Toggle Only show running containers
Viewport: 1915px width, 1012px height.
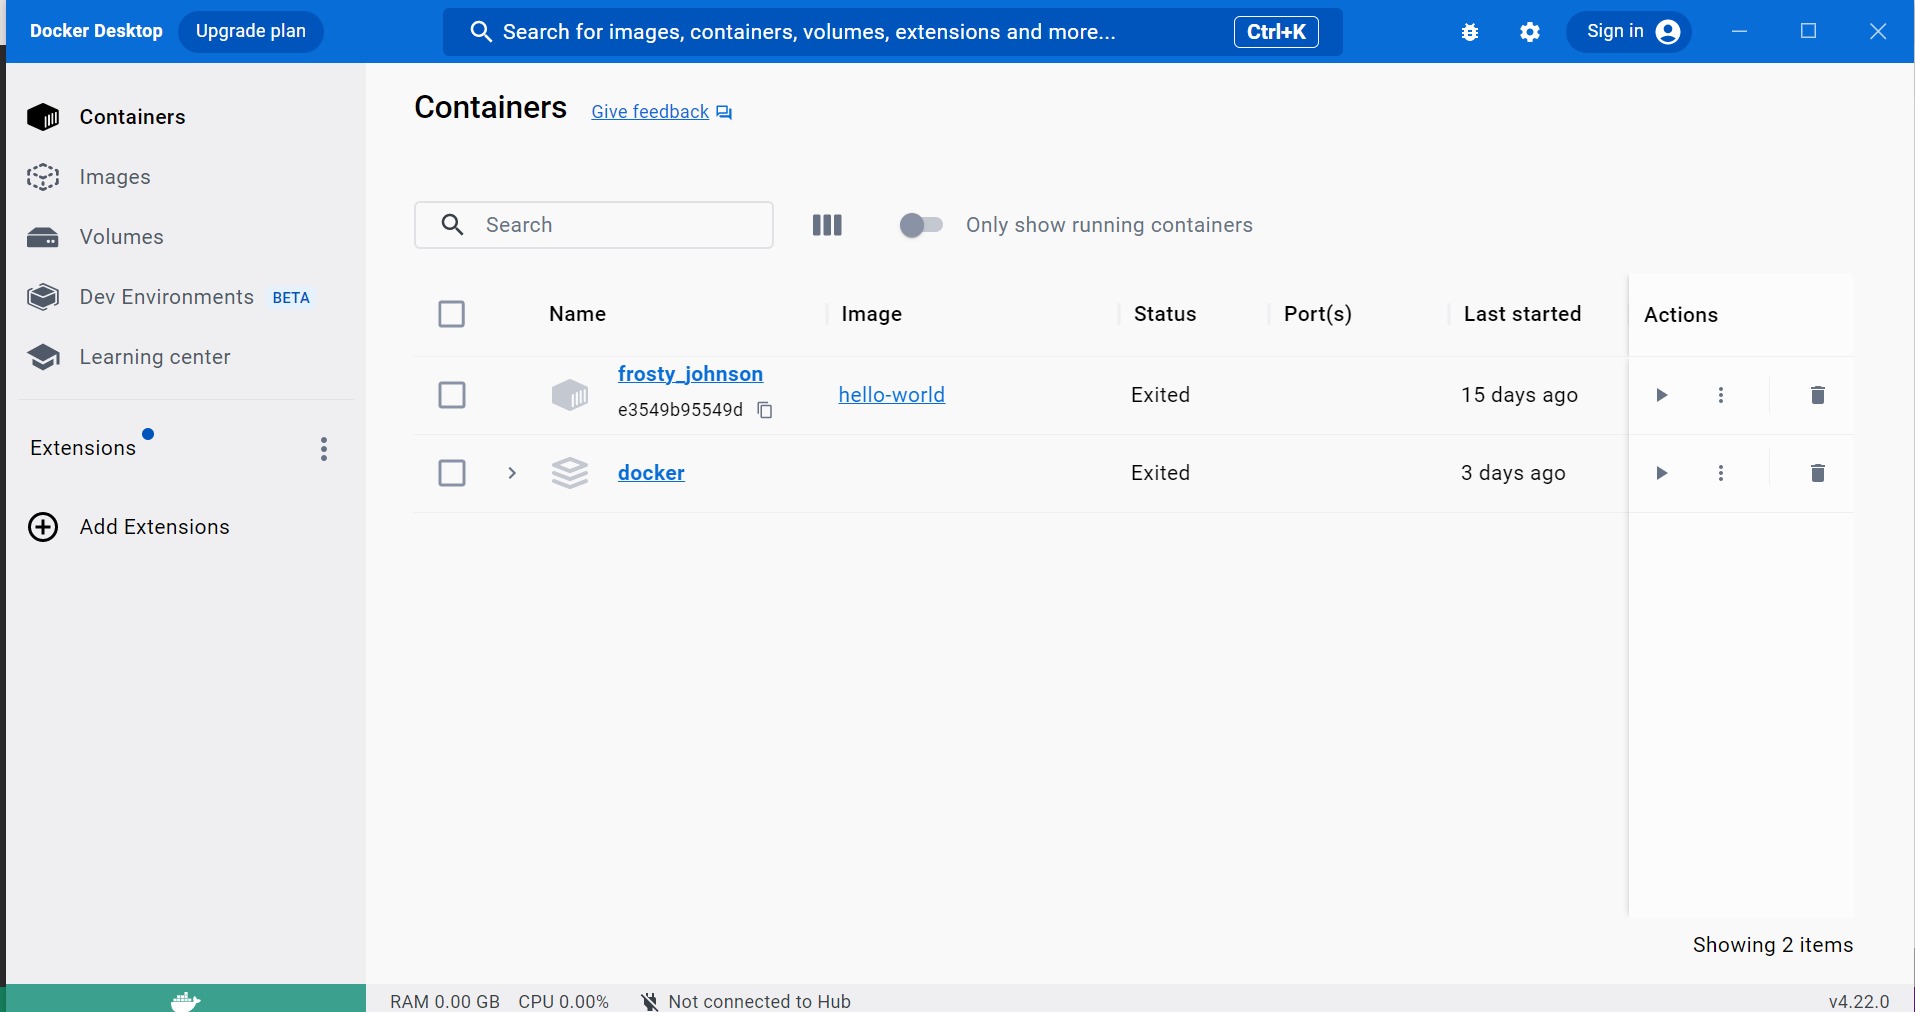coord(921,225)
